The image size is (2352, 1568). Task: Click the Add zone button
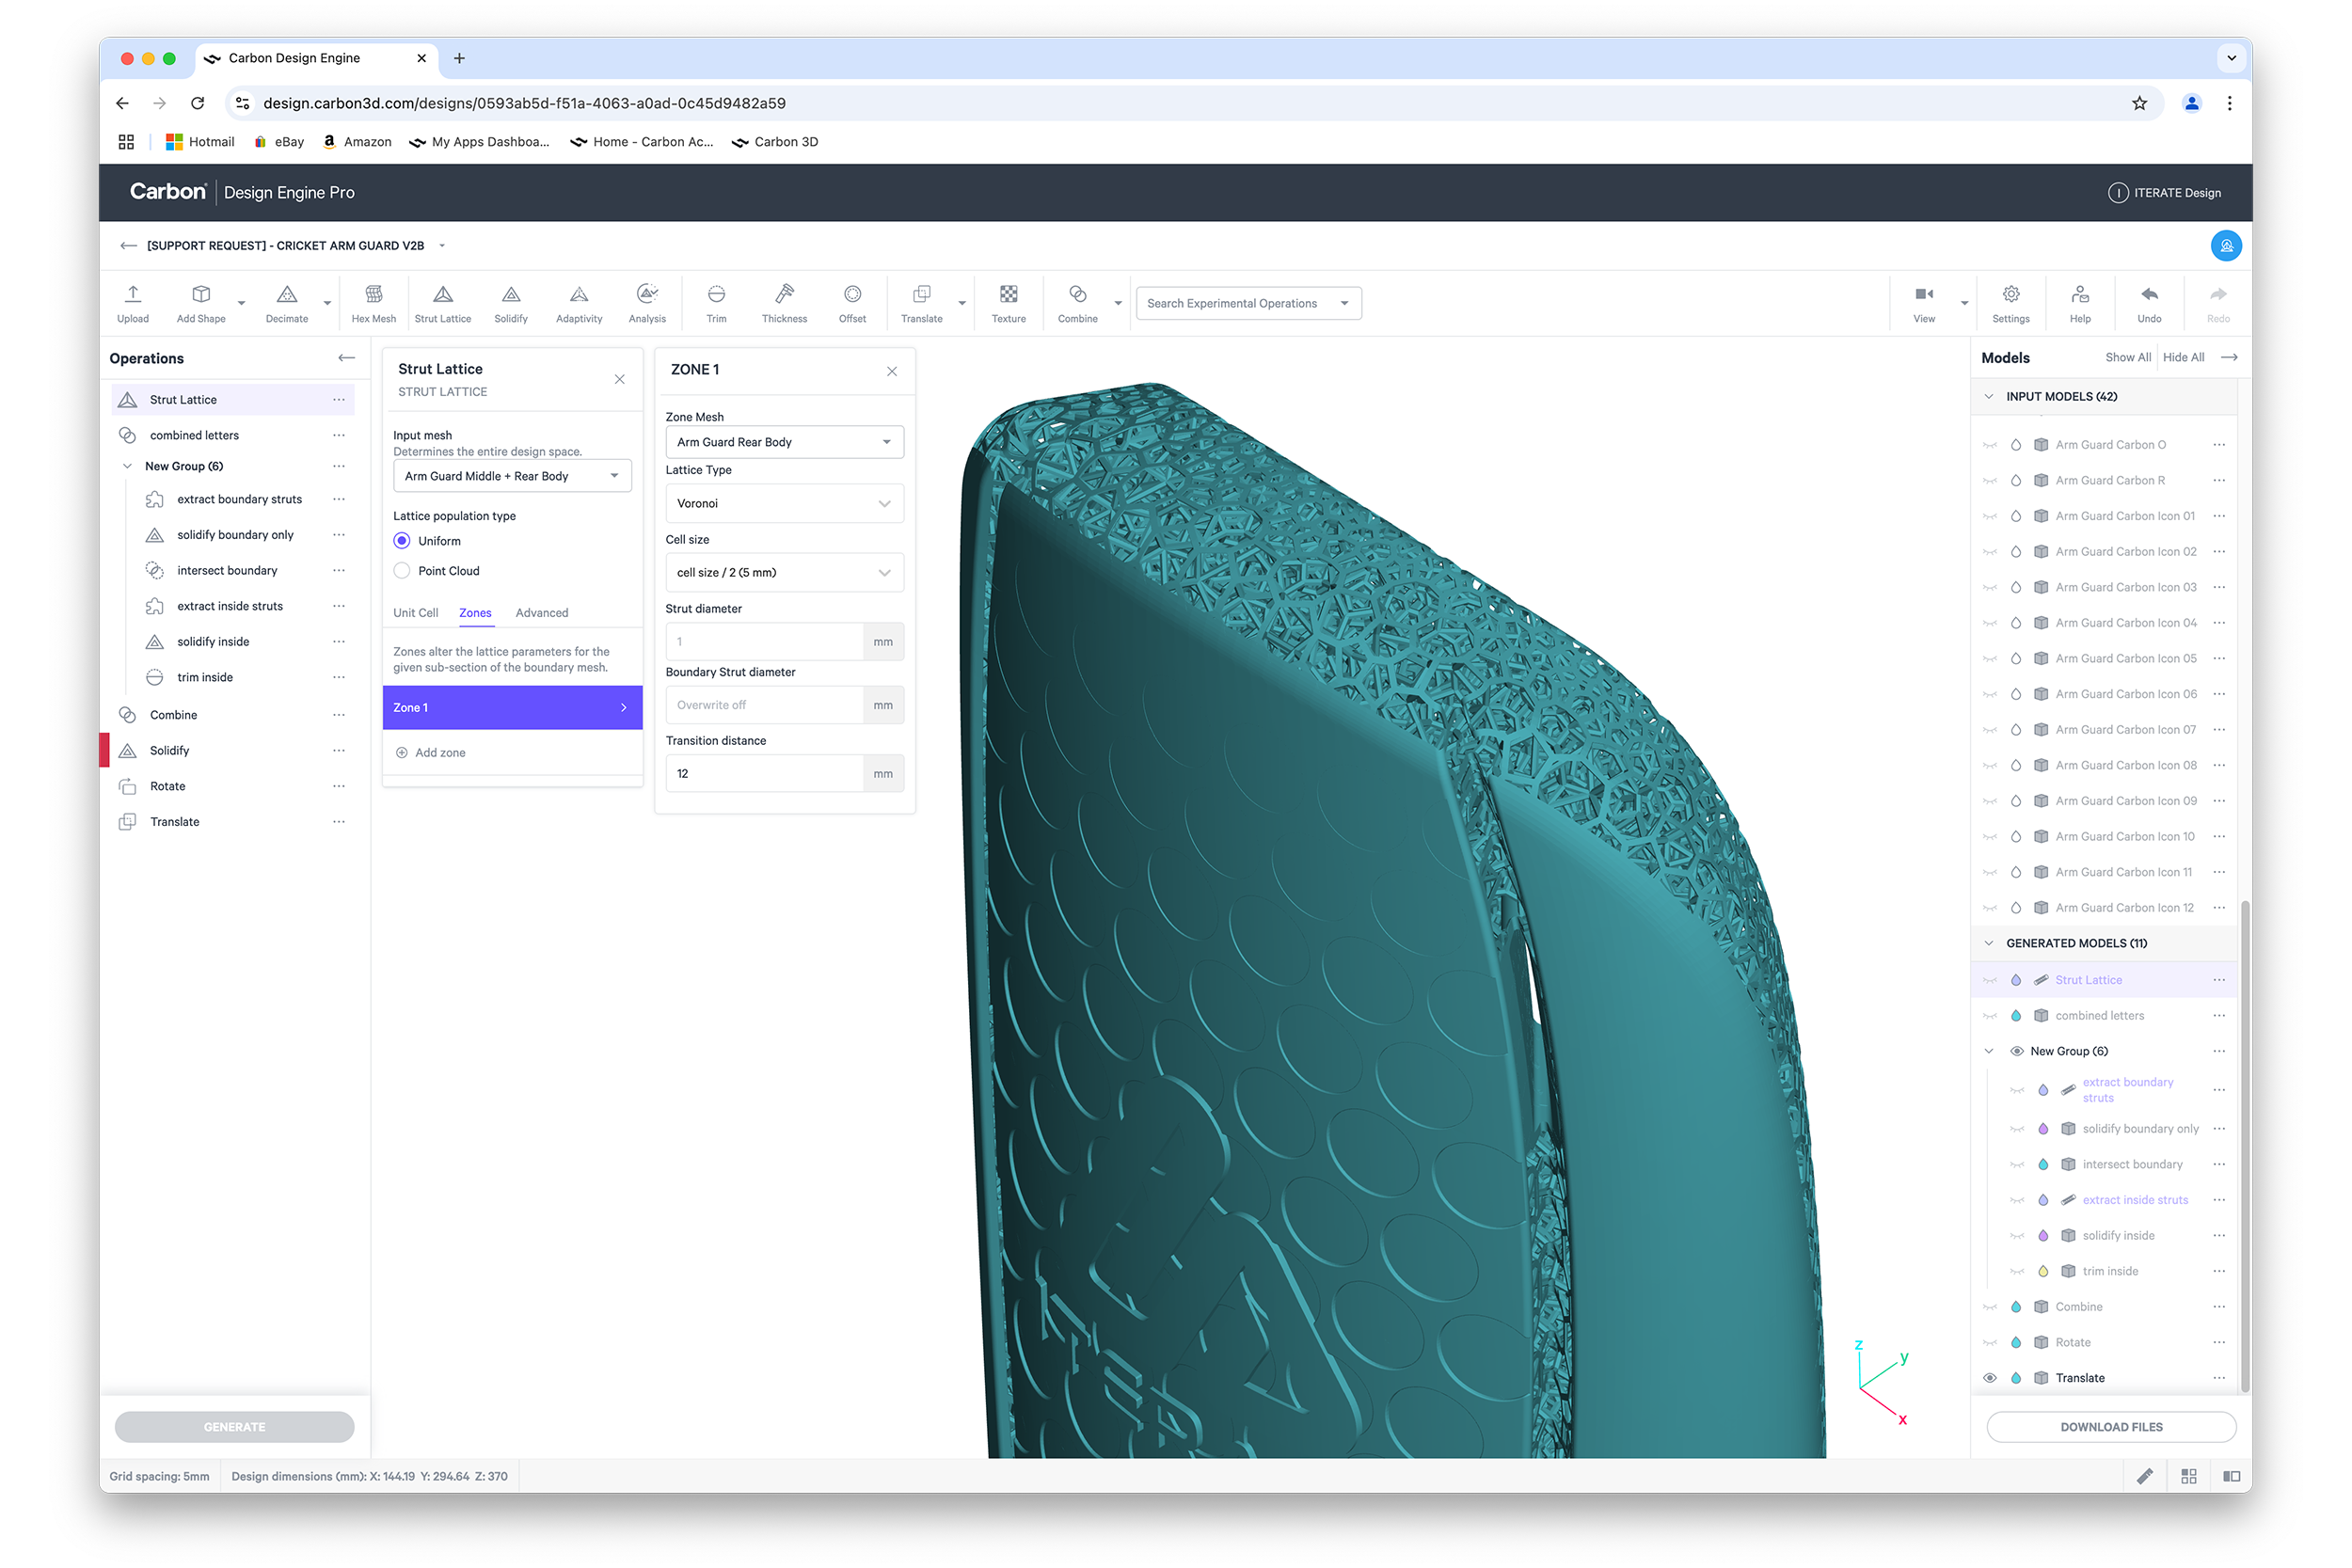431,753
